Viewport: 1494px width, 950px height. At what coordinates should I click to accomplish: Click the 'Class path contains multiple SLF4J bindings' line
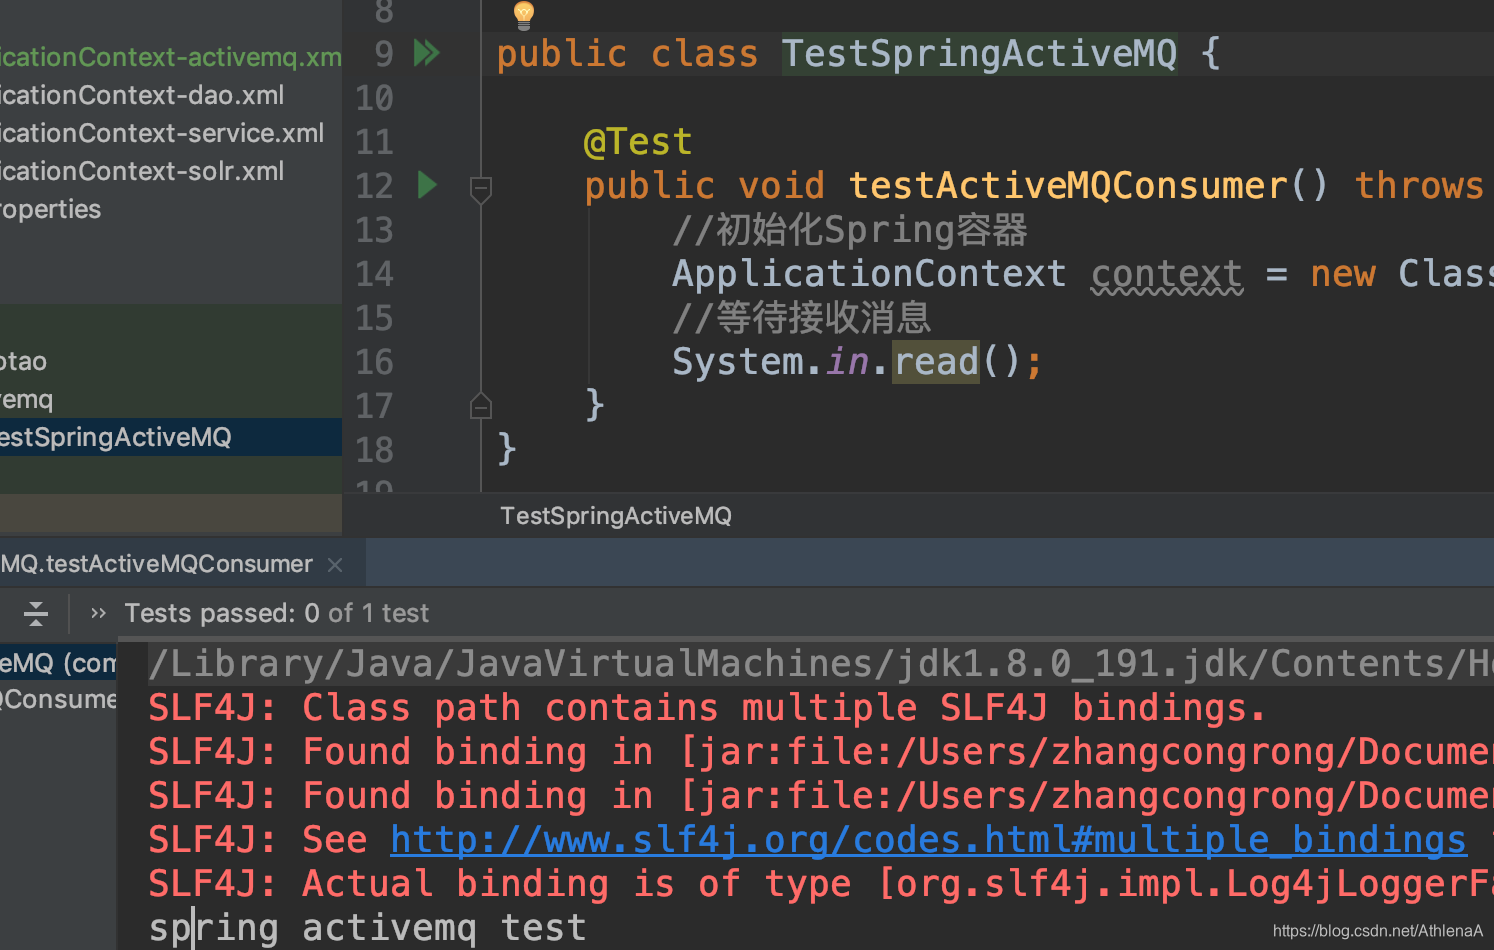(707, 708)
